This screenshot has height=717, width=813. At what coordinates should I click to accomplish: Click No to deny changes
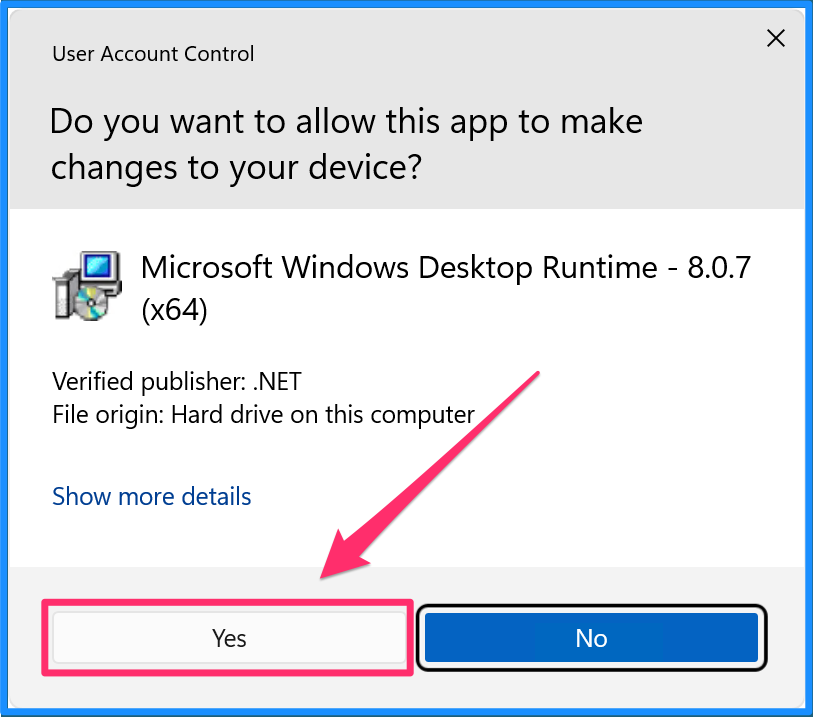click(x=591, y=638)
